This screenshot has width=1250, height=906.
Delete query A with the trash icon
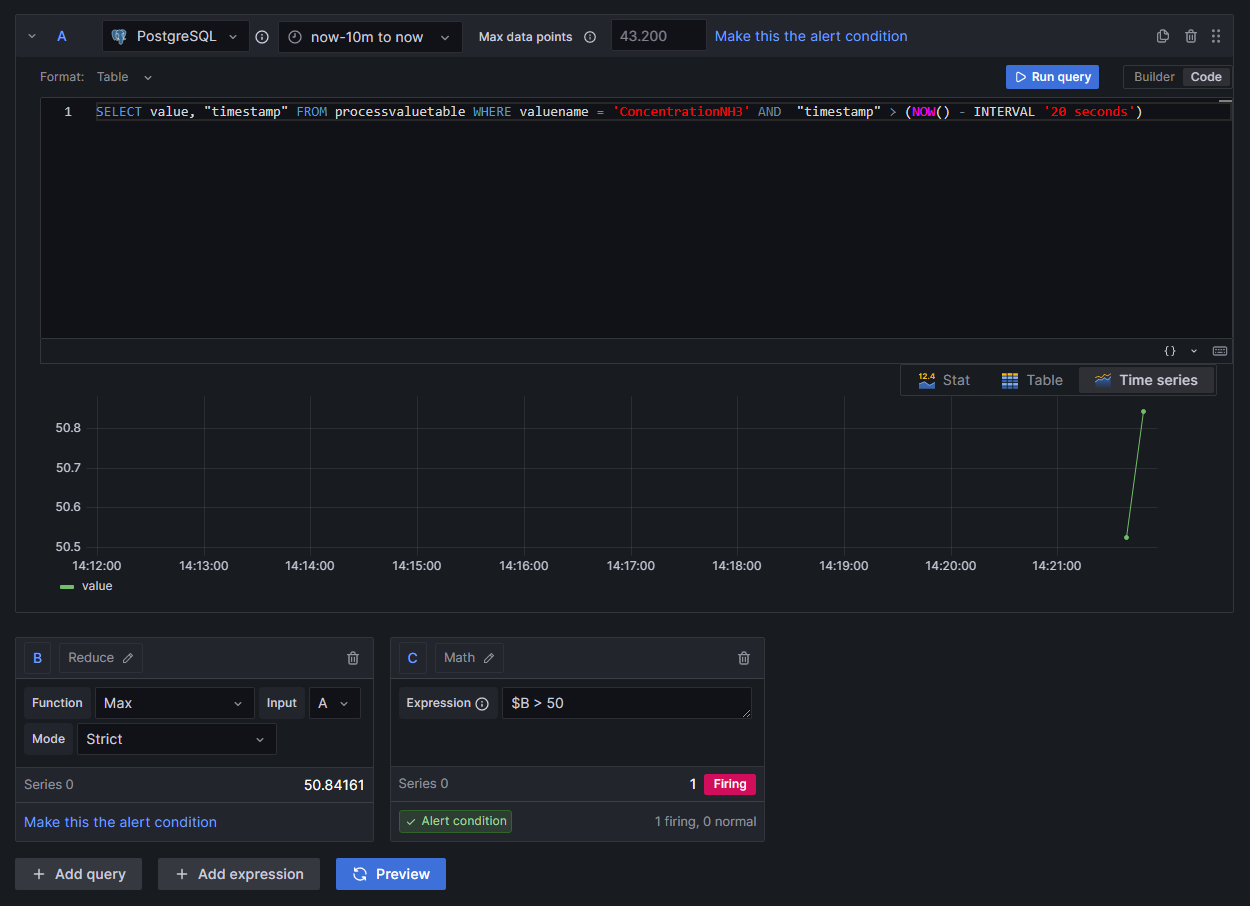pos(1191,36)
